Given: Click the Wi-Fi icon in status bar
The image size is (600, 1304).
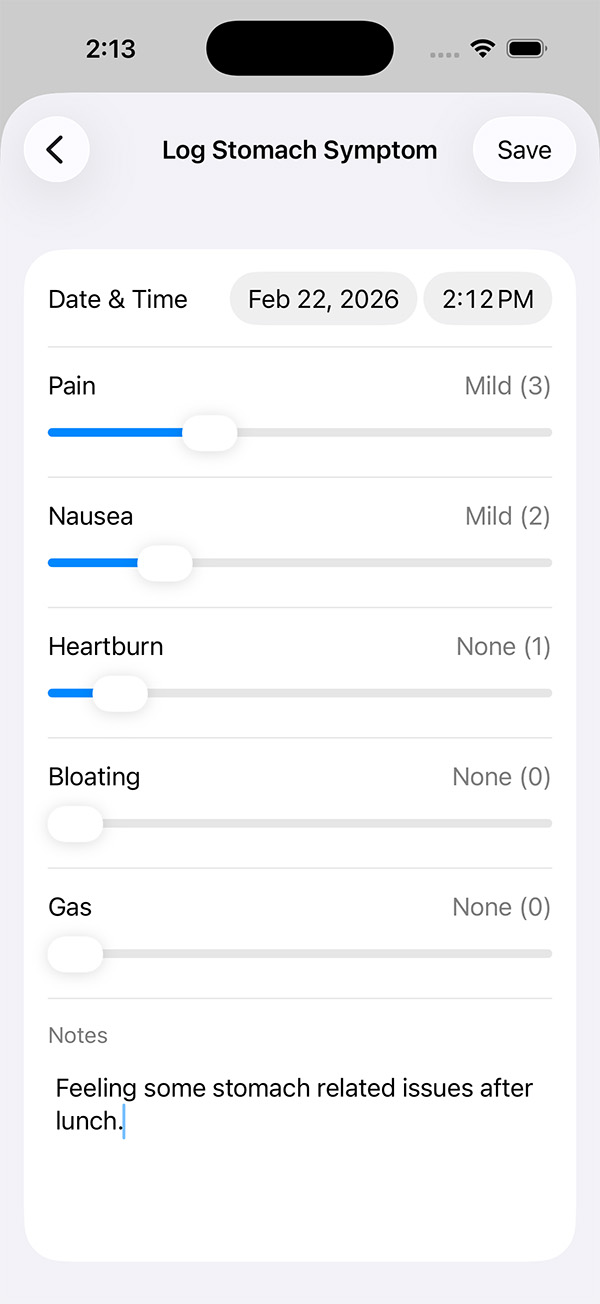Looking at the screenshot, I should tap(482, 47).
